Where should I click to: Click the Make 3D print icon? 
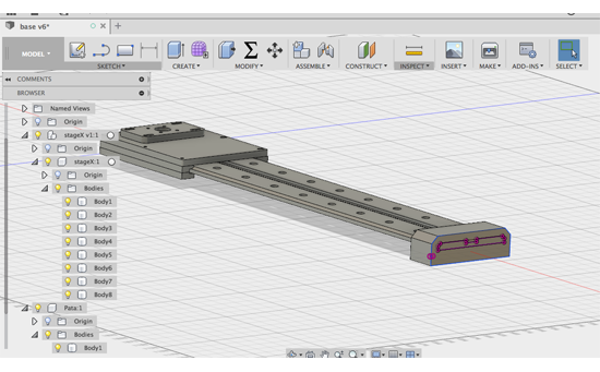click(x=489, y=50)
